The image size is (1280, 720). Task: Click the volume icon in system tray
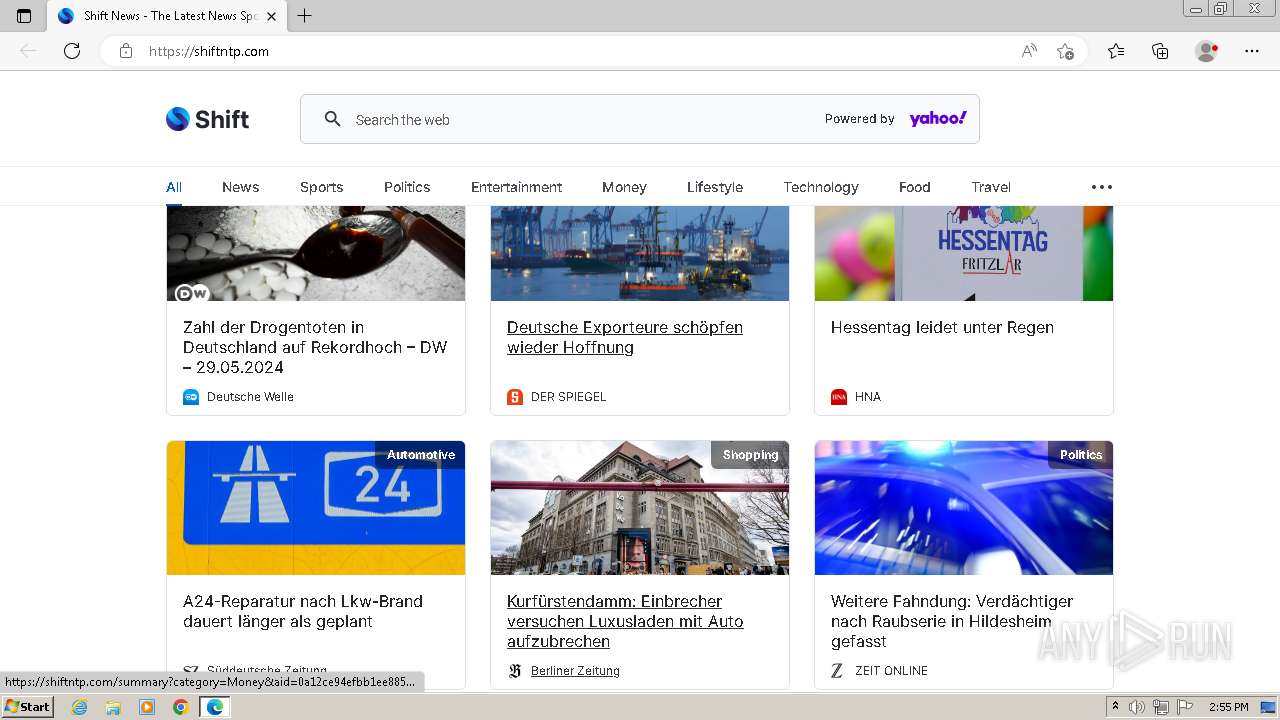[1137, 707]
